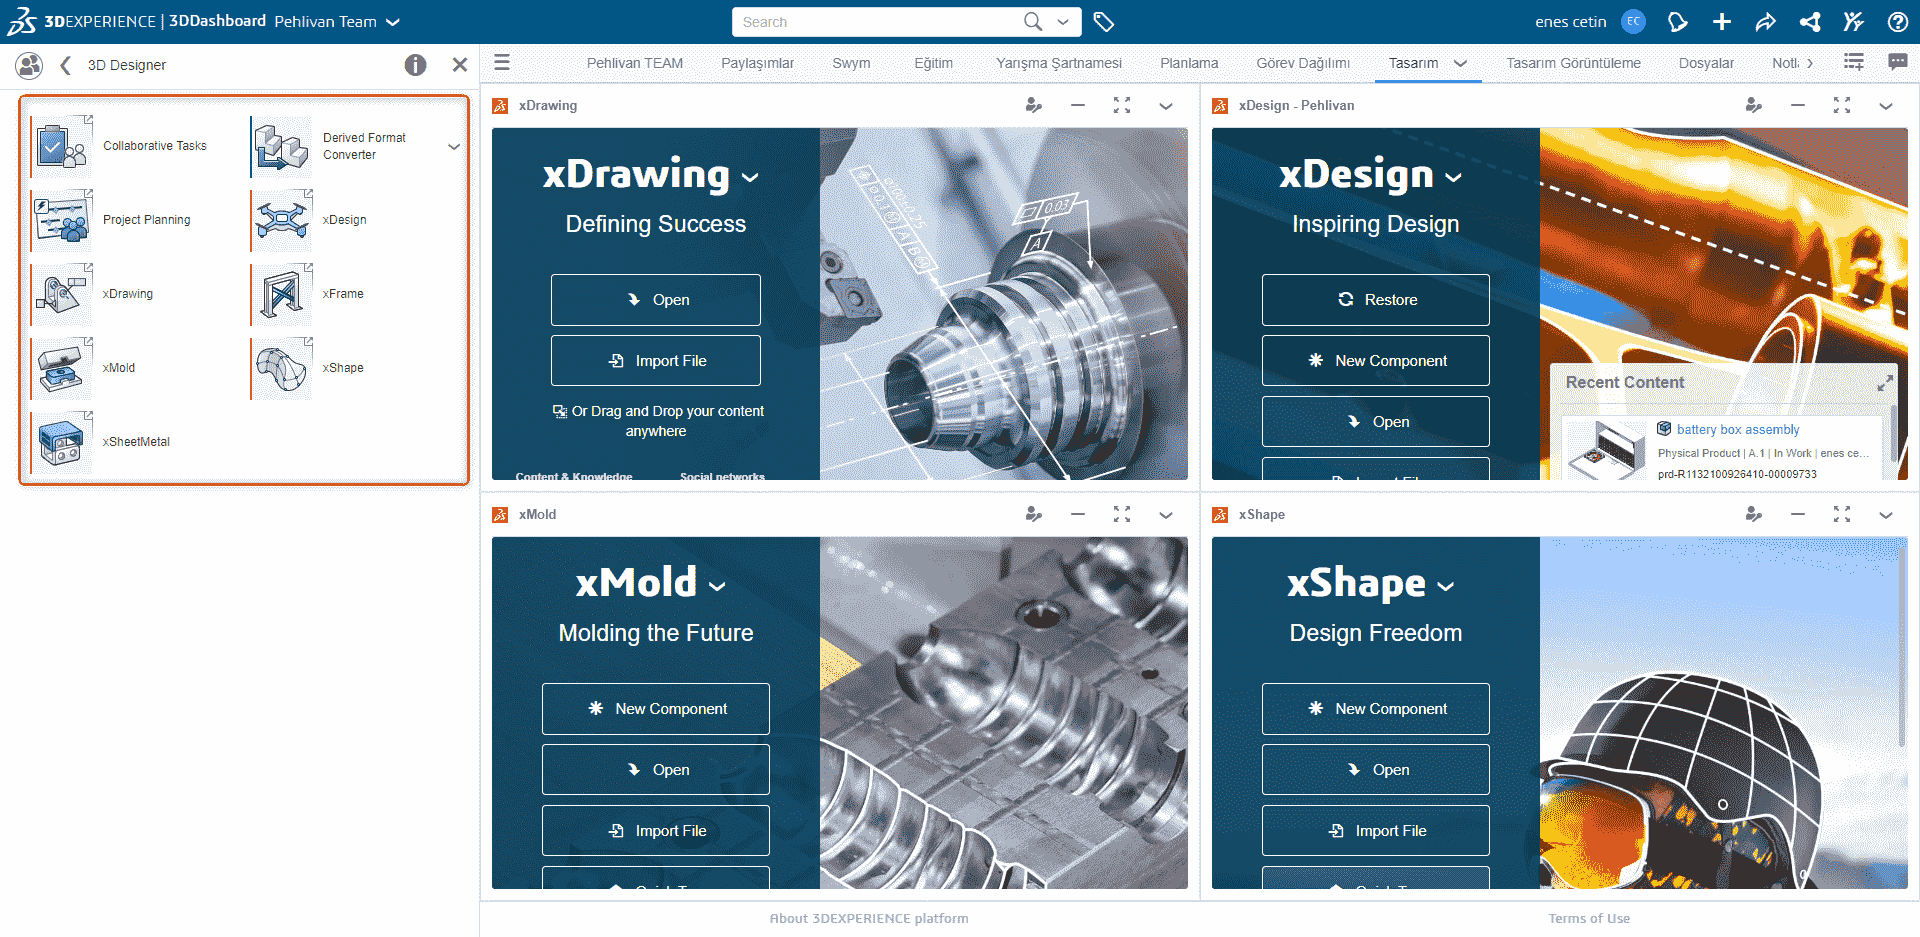
Task: Open About 3DEXPERIENCE platform link
Action: coord(869,918)
